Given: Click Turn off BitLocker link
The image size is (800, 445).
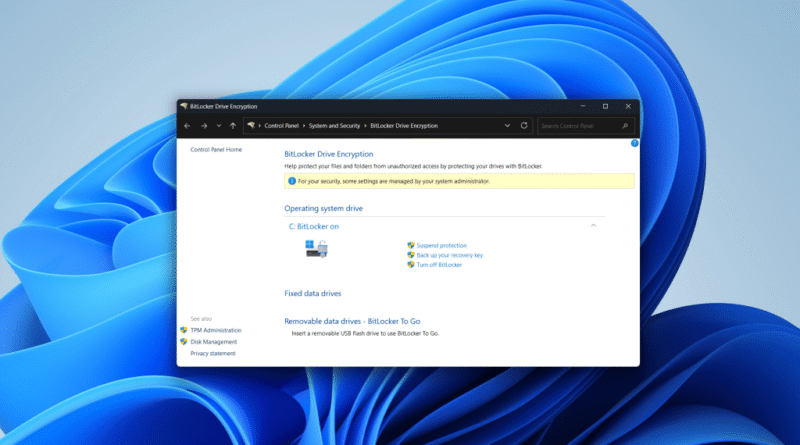Looking at the screenshot, I should pos(439,265).
